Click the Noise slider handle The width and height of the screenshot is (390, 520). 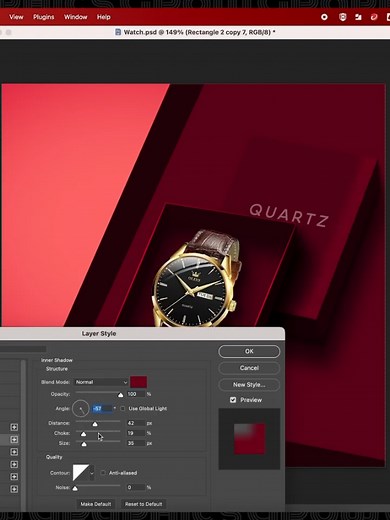(x=75, y=488)
